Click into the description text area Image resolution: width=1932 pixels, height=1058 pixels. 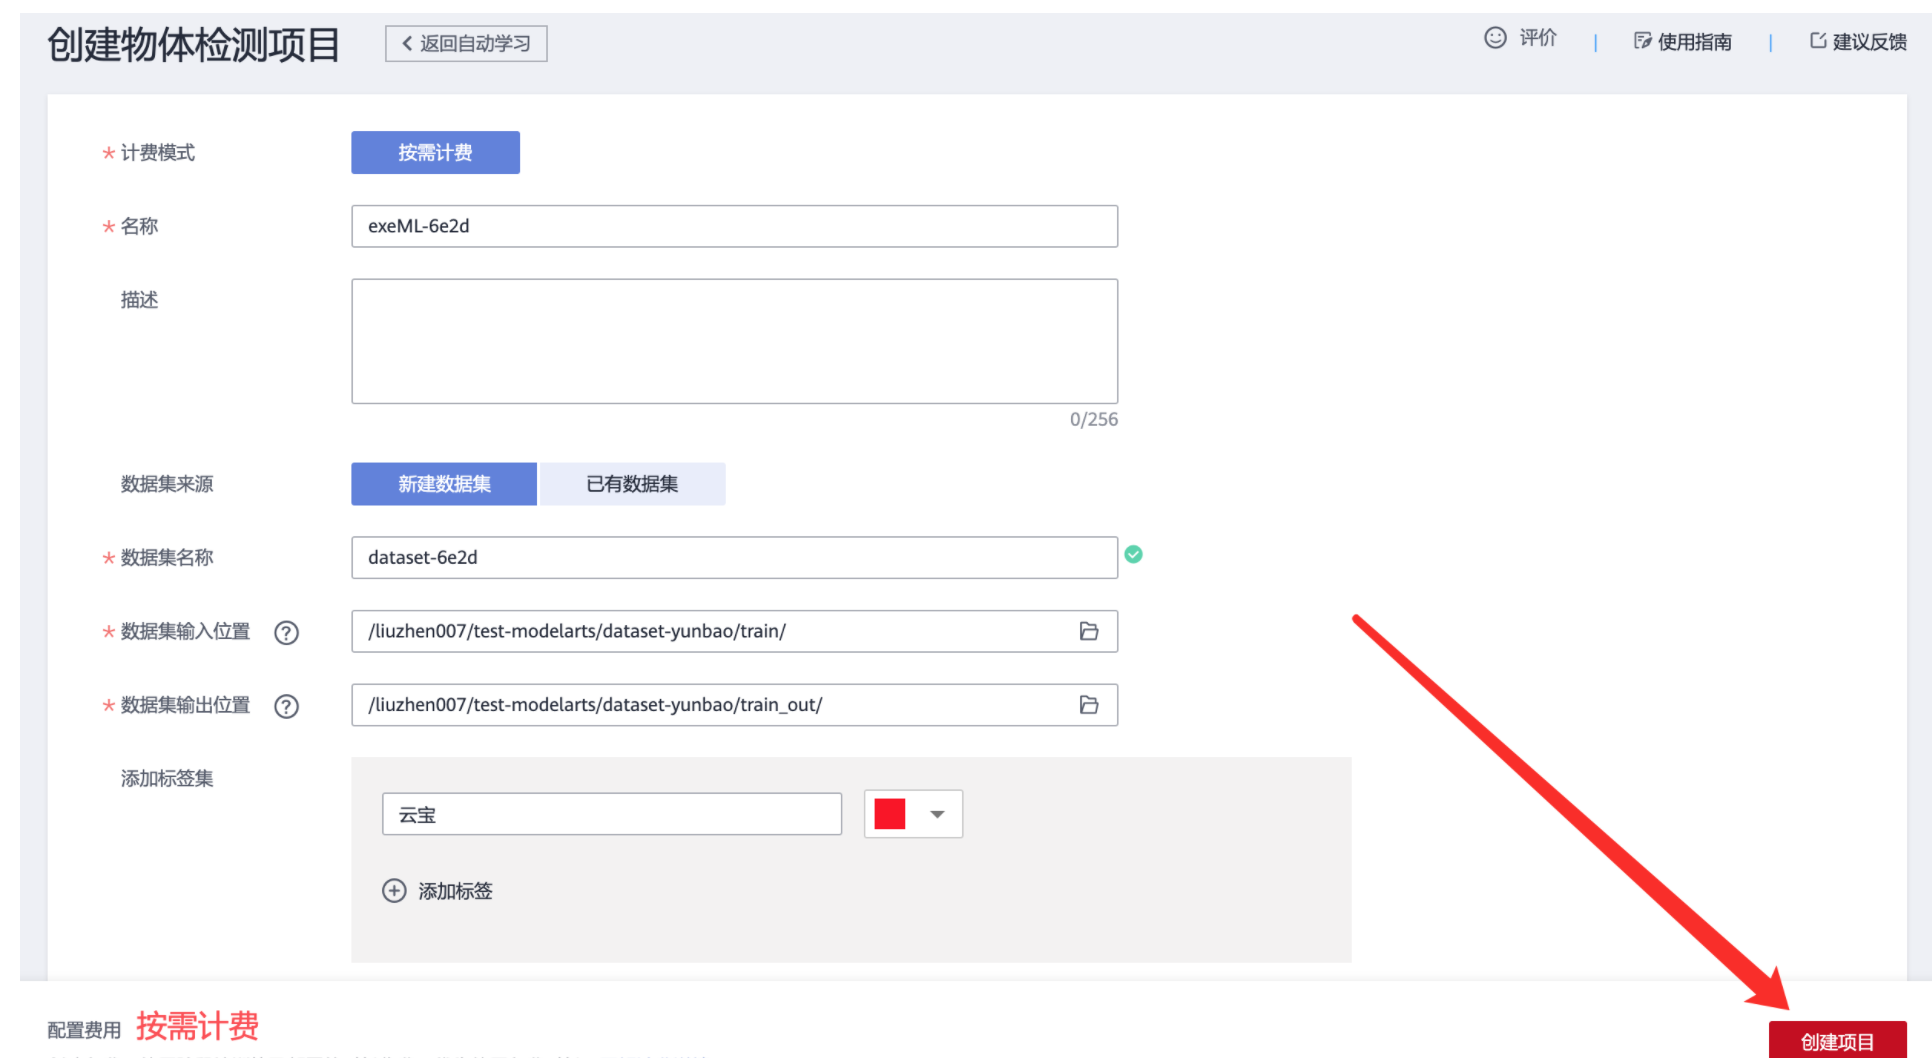734,341
